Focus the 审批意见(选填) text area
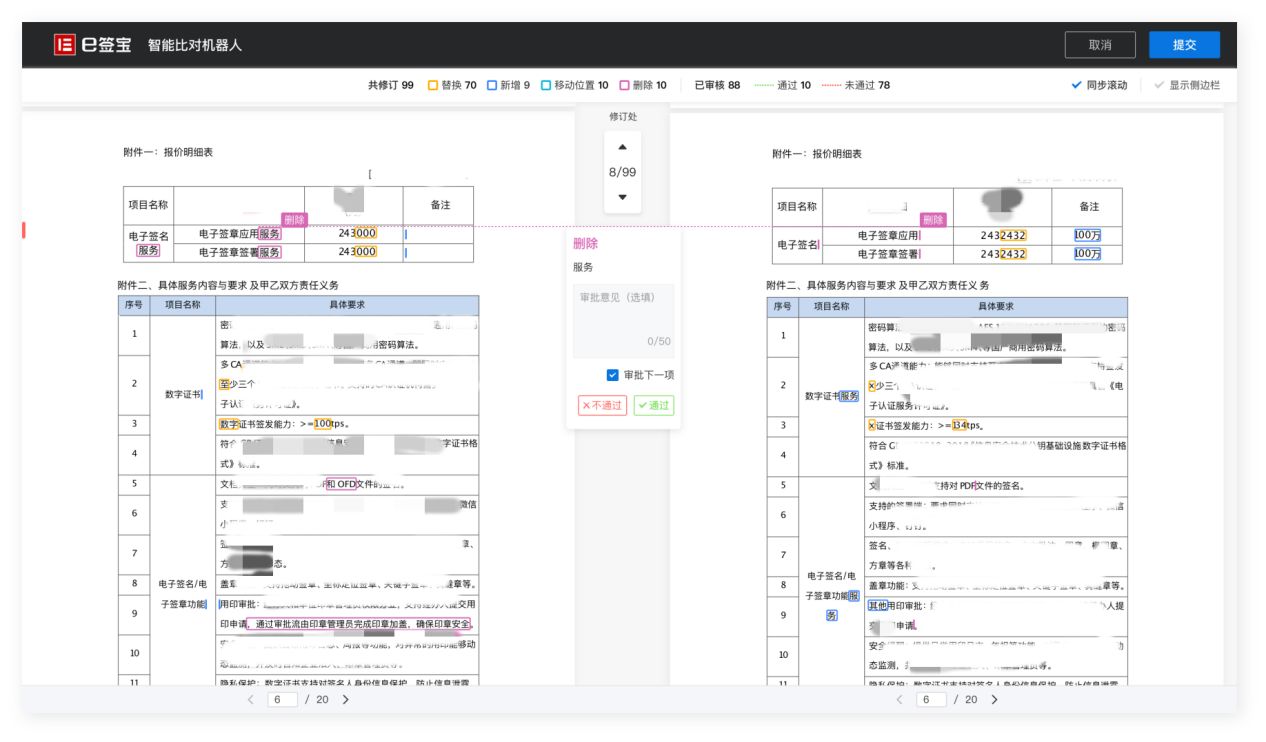 (x=623, y=321)
